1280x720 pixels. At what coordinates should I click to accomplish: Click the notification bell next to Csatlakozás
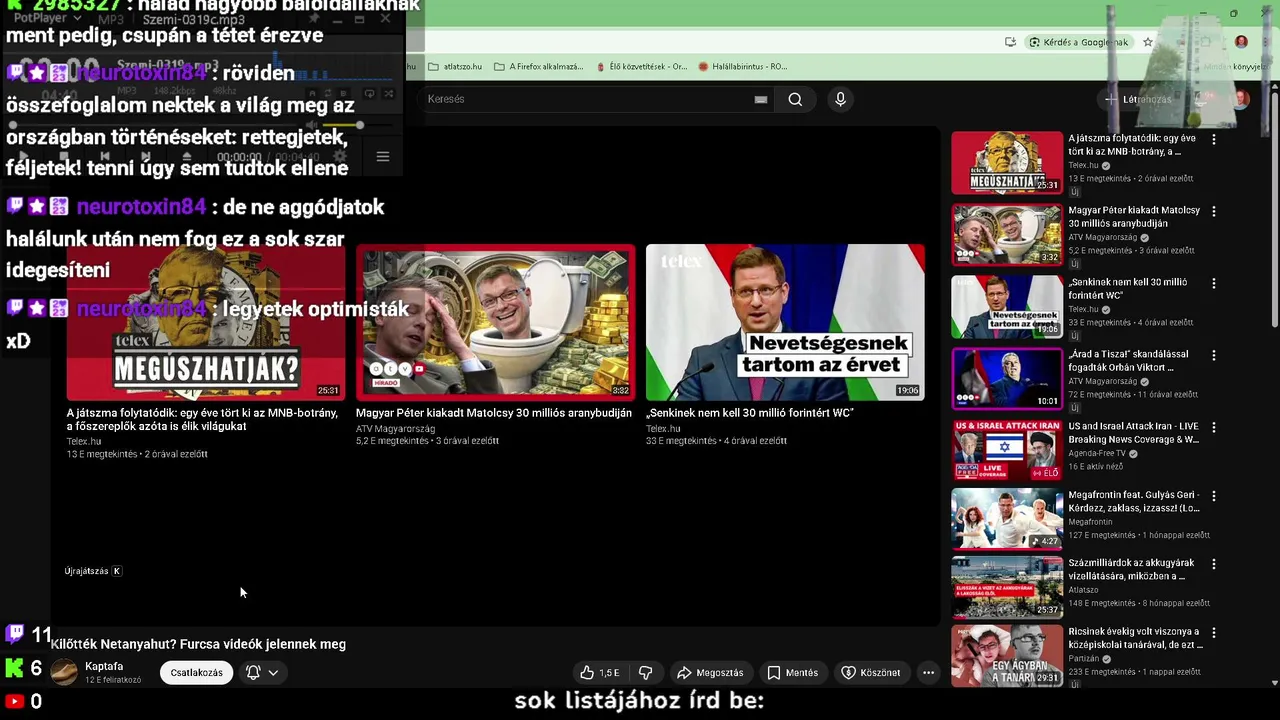point(253,673)
